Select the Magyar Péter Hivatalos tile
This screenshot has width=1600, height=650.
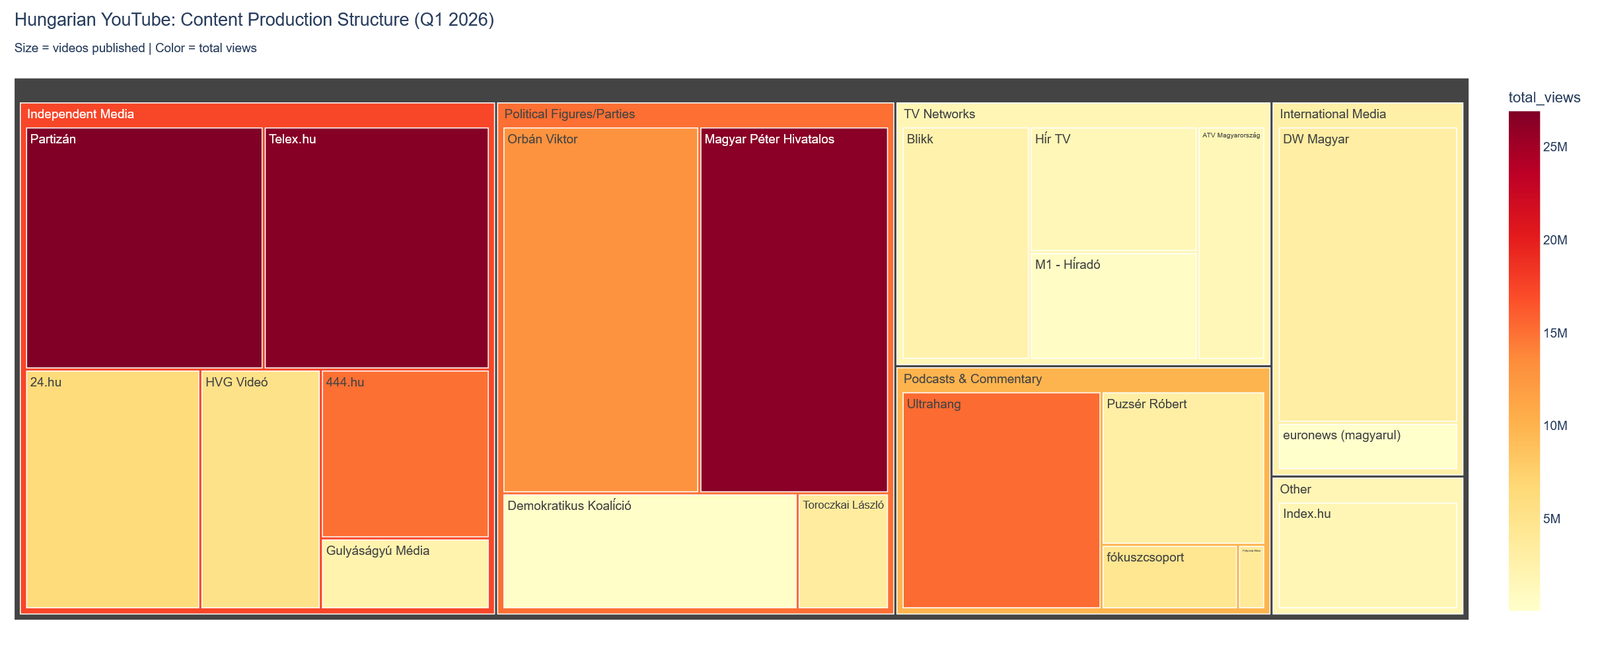pyautogui.click(x=794, y=310)
